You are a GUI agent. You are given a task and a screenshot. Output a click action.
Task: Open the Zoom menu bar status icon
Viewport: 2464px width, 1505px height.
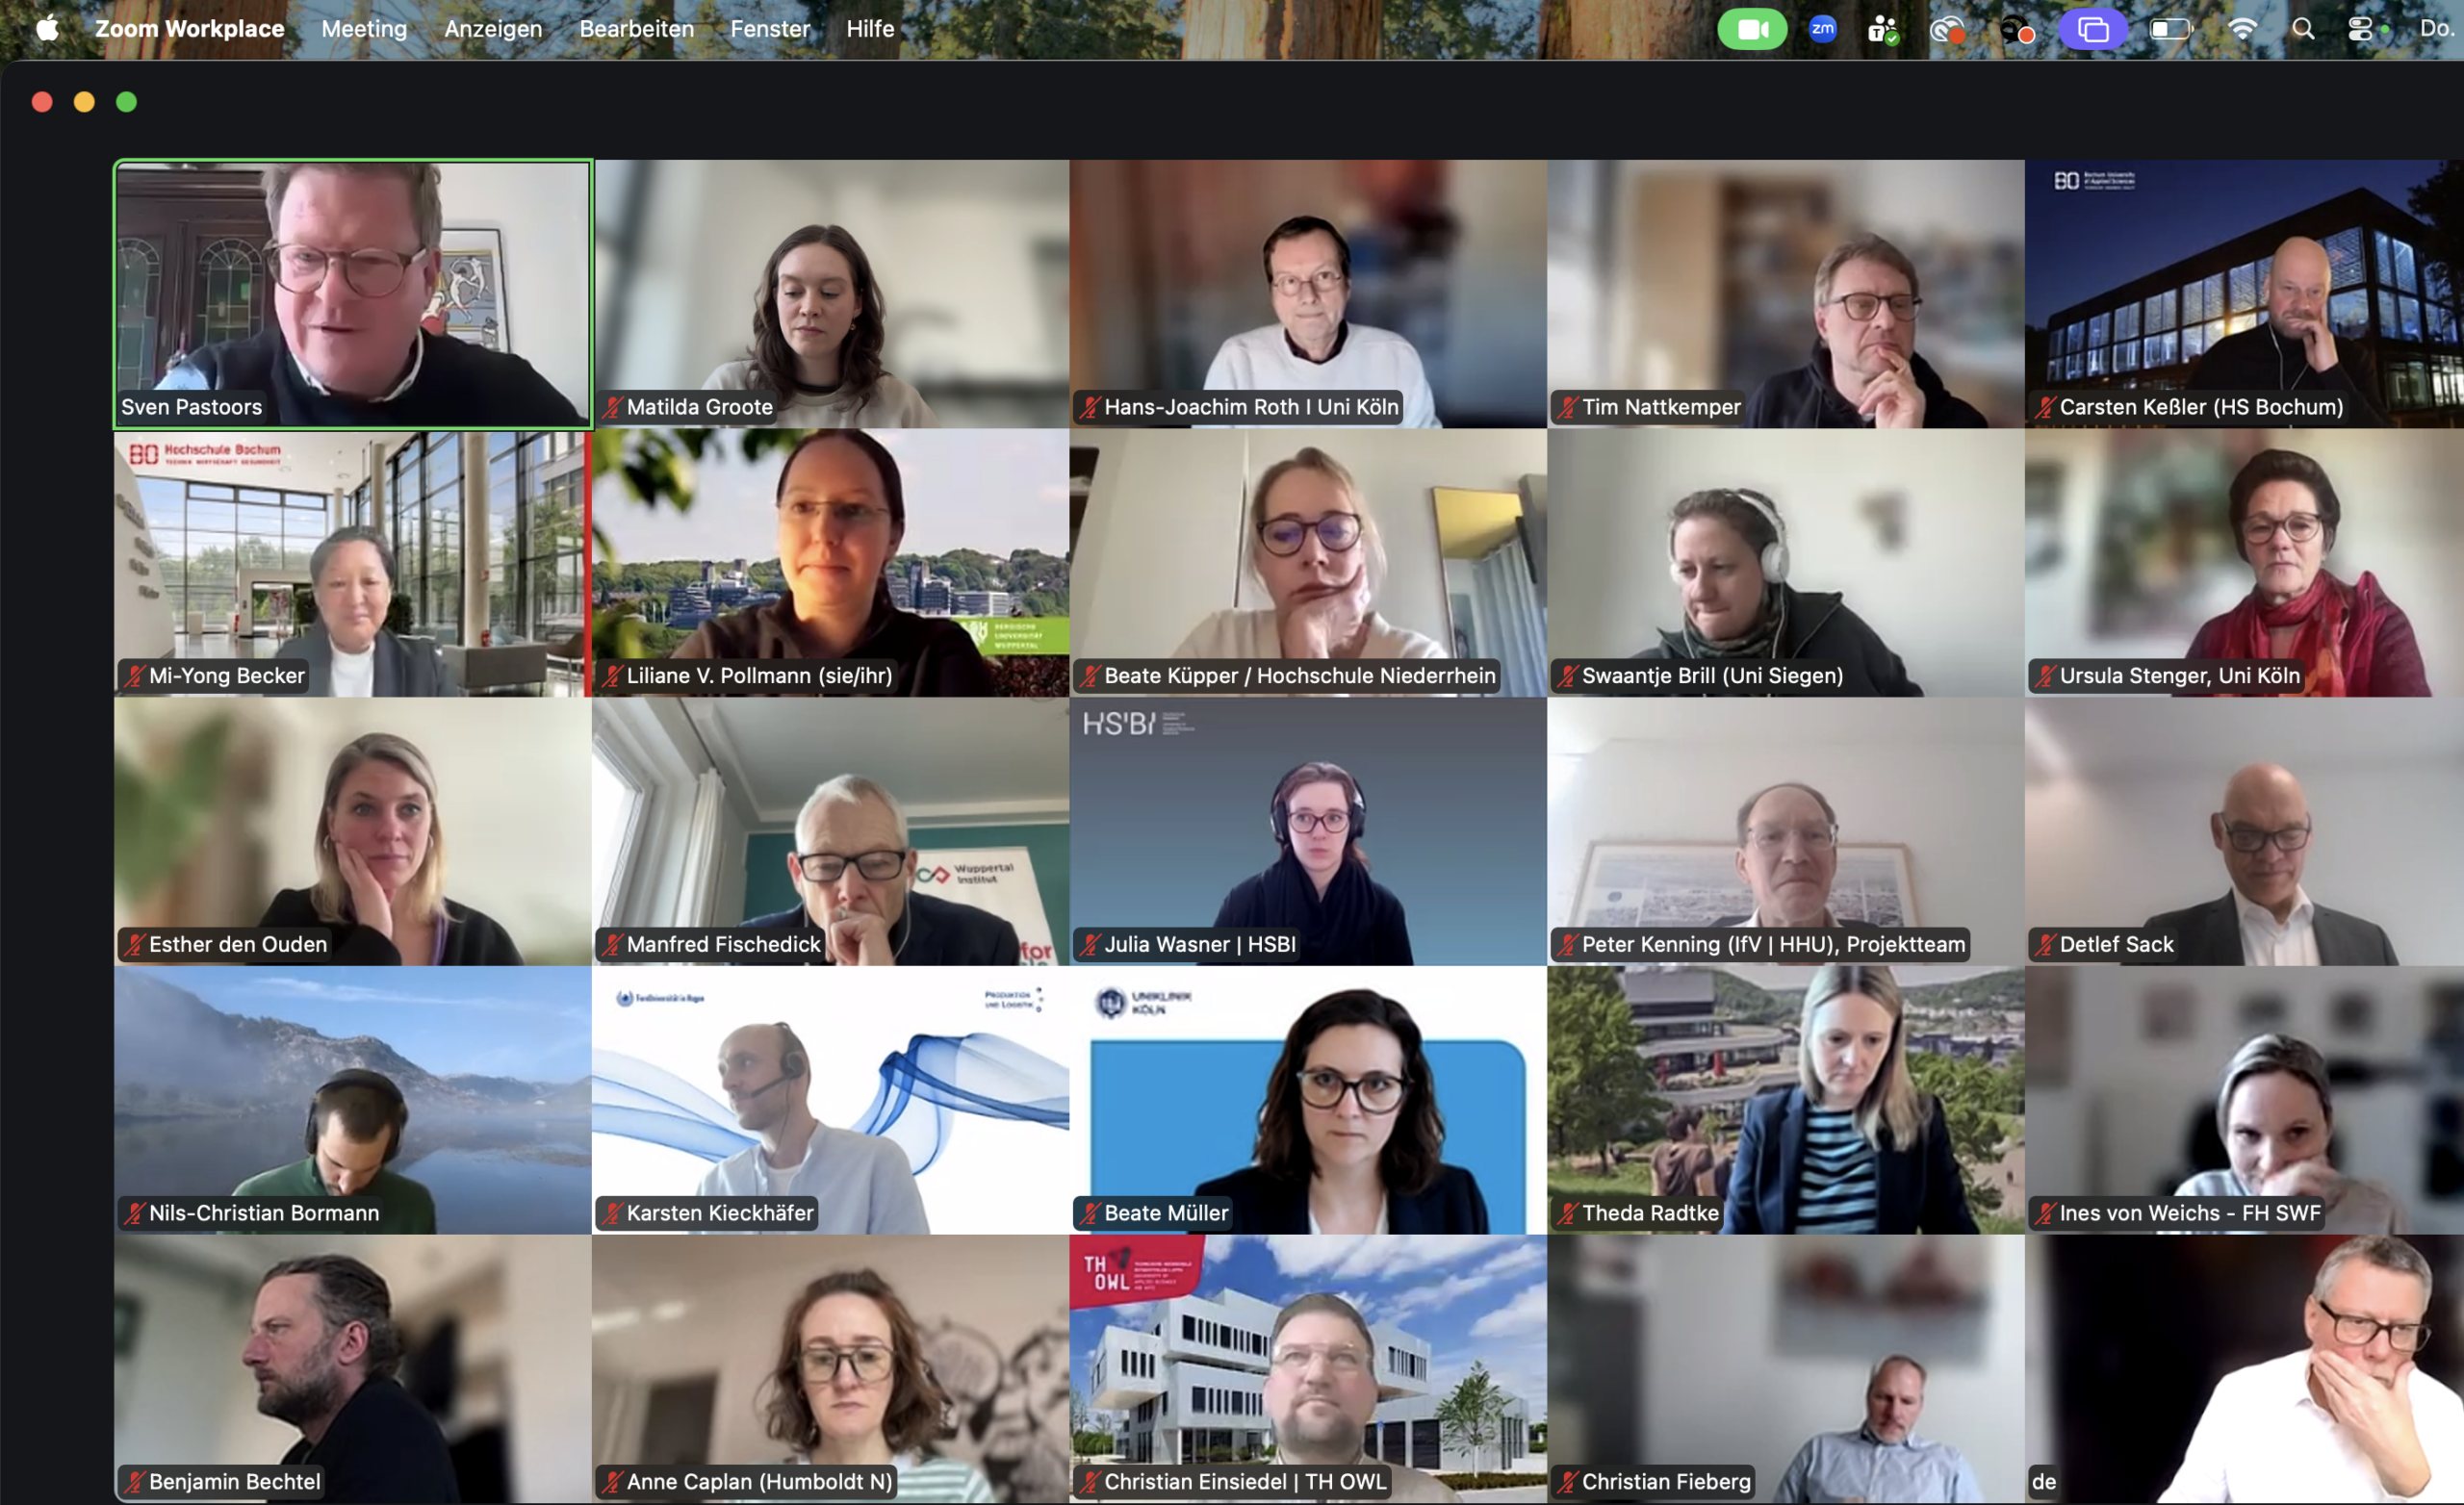tap(1822, 29)
